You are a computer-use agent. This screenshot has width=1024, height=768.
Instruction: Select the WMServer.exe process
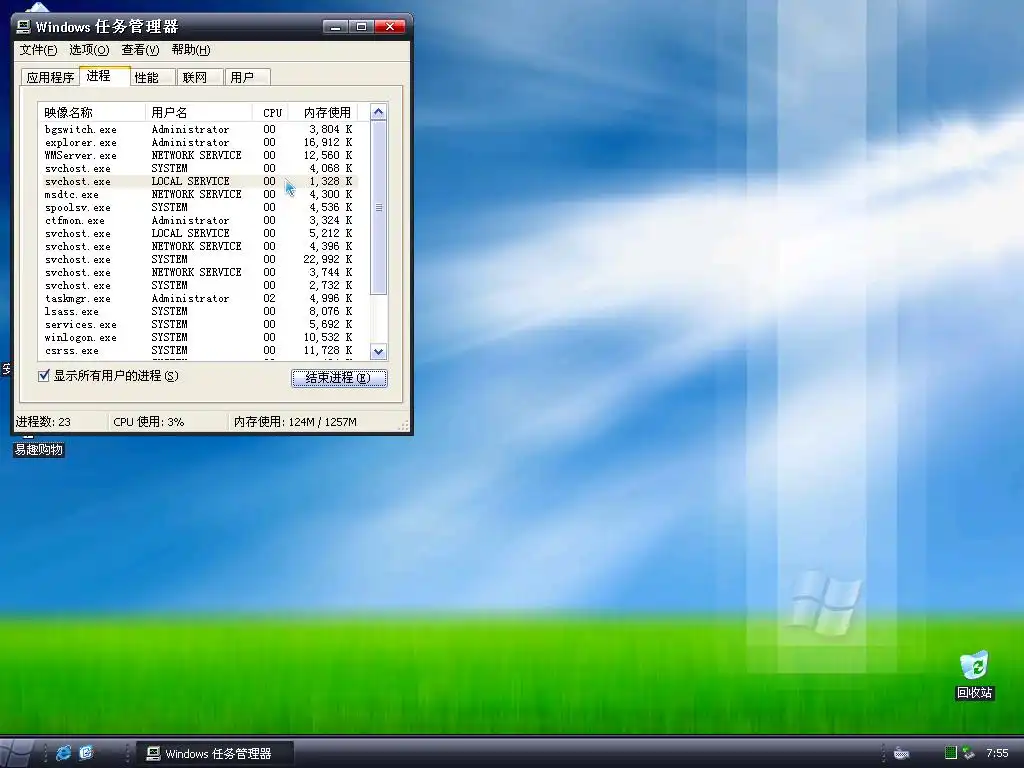point(199,155)
